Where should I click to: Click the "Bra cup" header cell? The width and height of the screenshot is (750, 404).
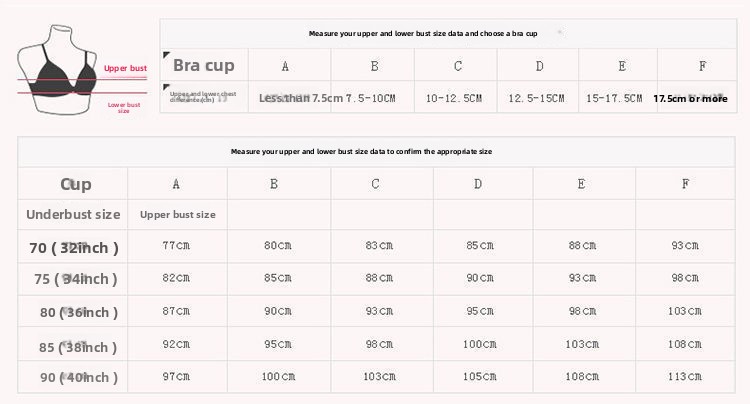coord(204,66)
